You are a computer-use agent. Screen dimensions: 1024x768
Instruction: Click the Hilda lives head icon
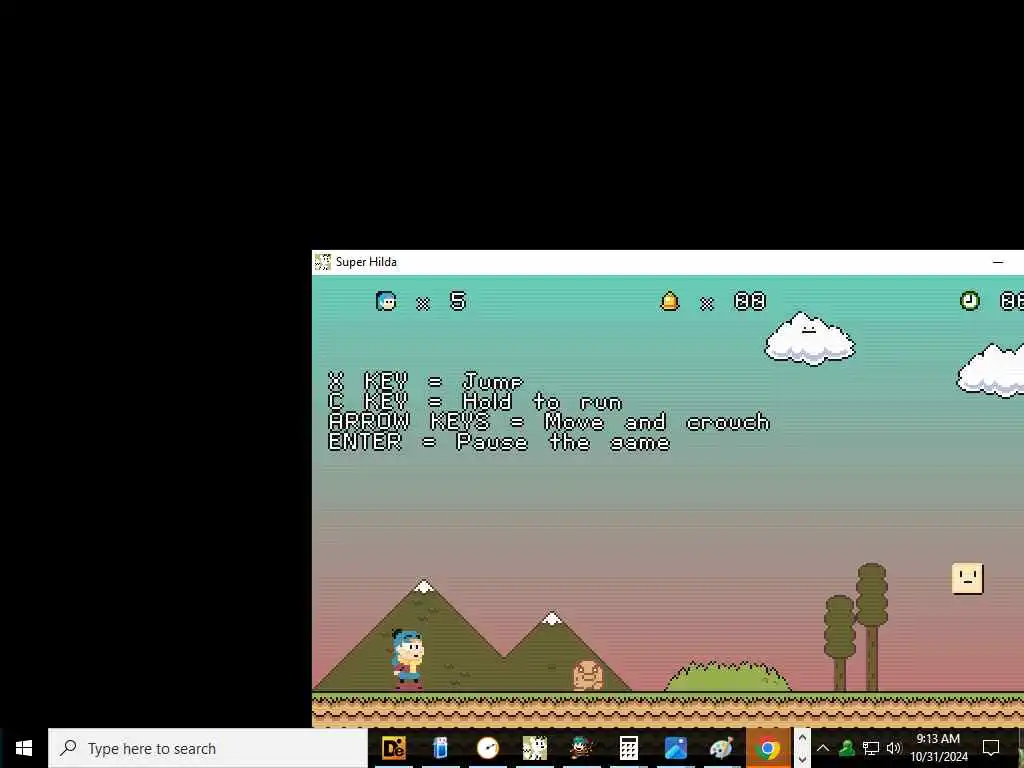pos(387,301)
